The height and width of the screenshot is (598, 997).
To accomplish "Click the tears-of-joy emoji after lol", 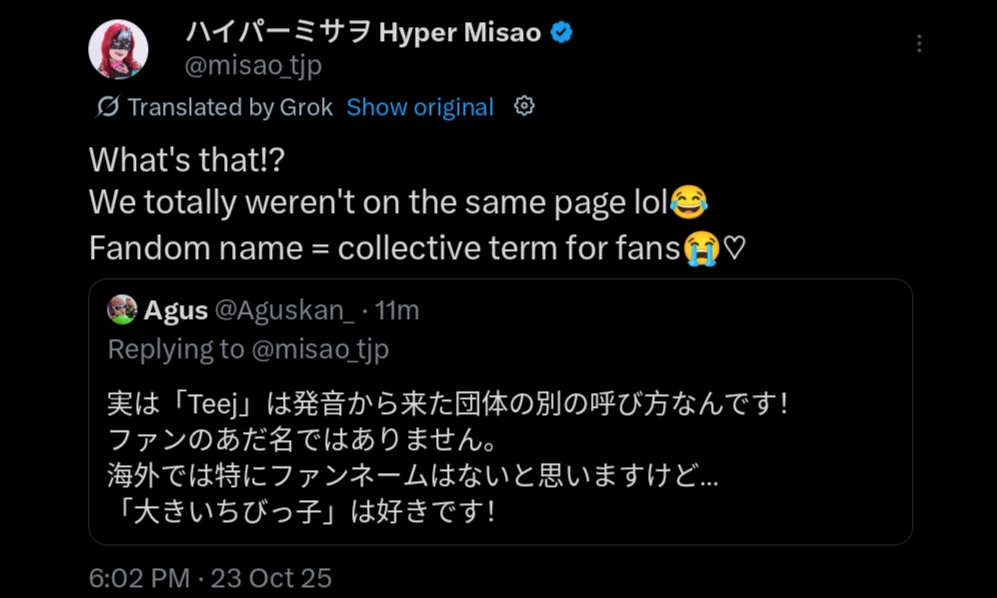I will 689,203.
